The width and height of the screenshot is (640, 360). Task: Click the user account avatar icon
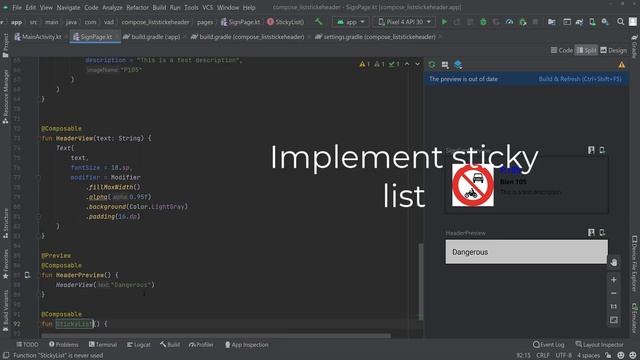point(633,22)
